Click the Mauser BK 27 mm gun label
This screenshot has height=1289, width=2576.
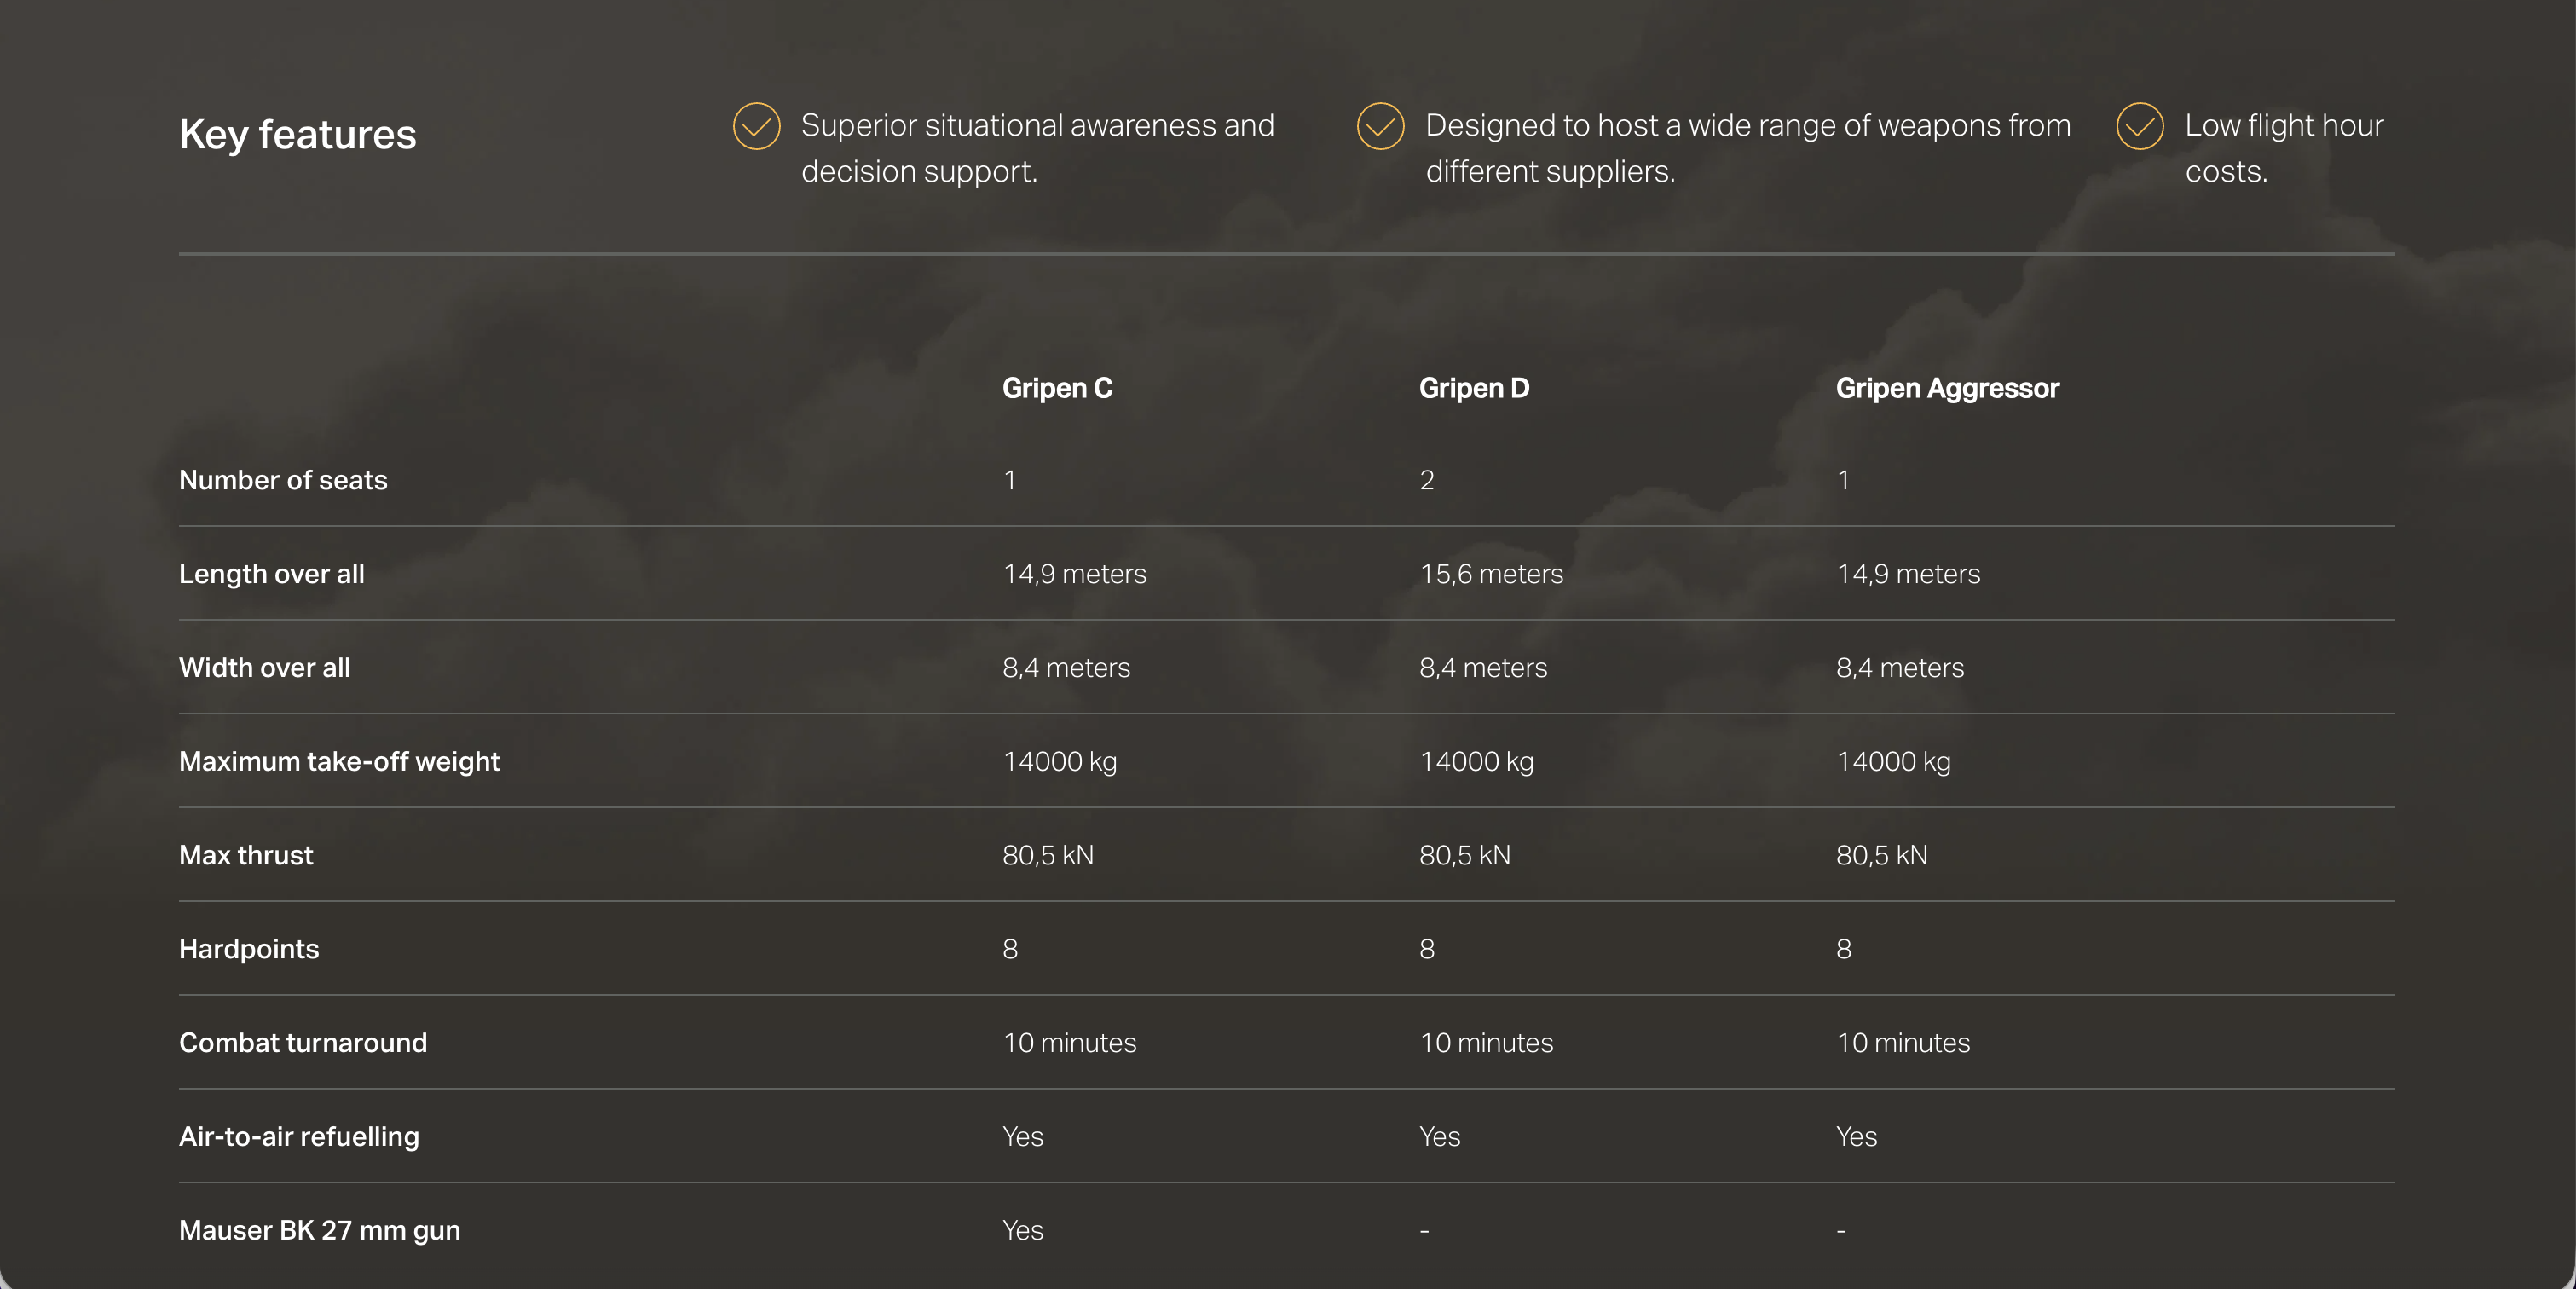(x=319, y=1230)
